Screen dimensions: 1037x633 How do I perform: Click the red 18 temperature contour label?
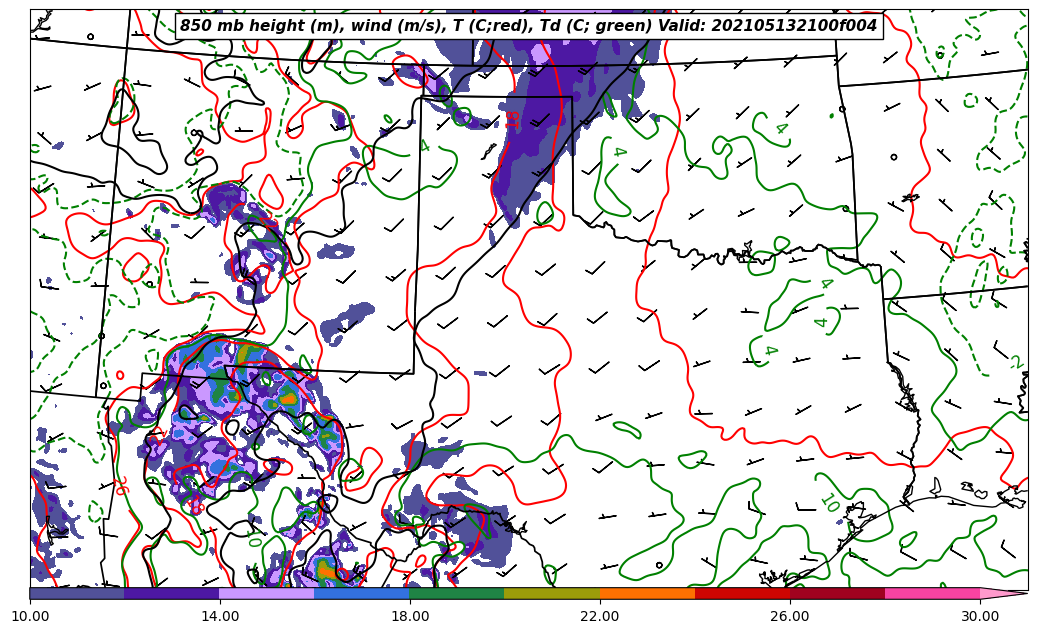click(512, 118)
